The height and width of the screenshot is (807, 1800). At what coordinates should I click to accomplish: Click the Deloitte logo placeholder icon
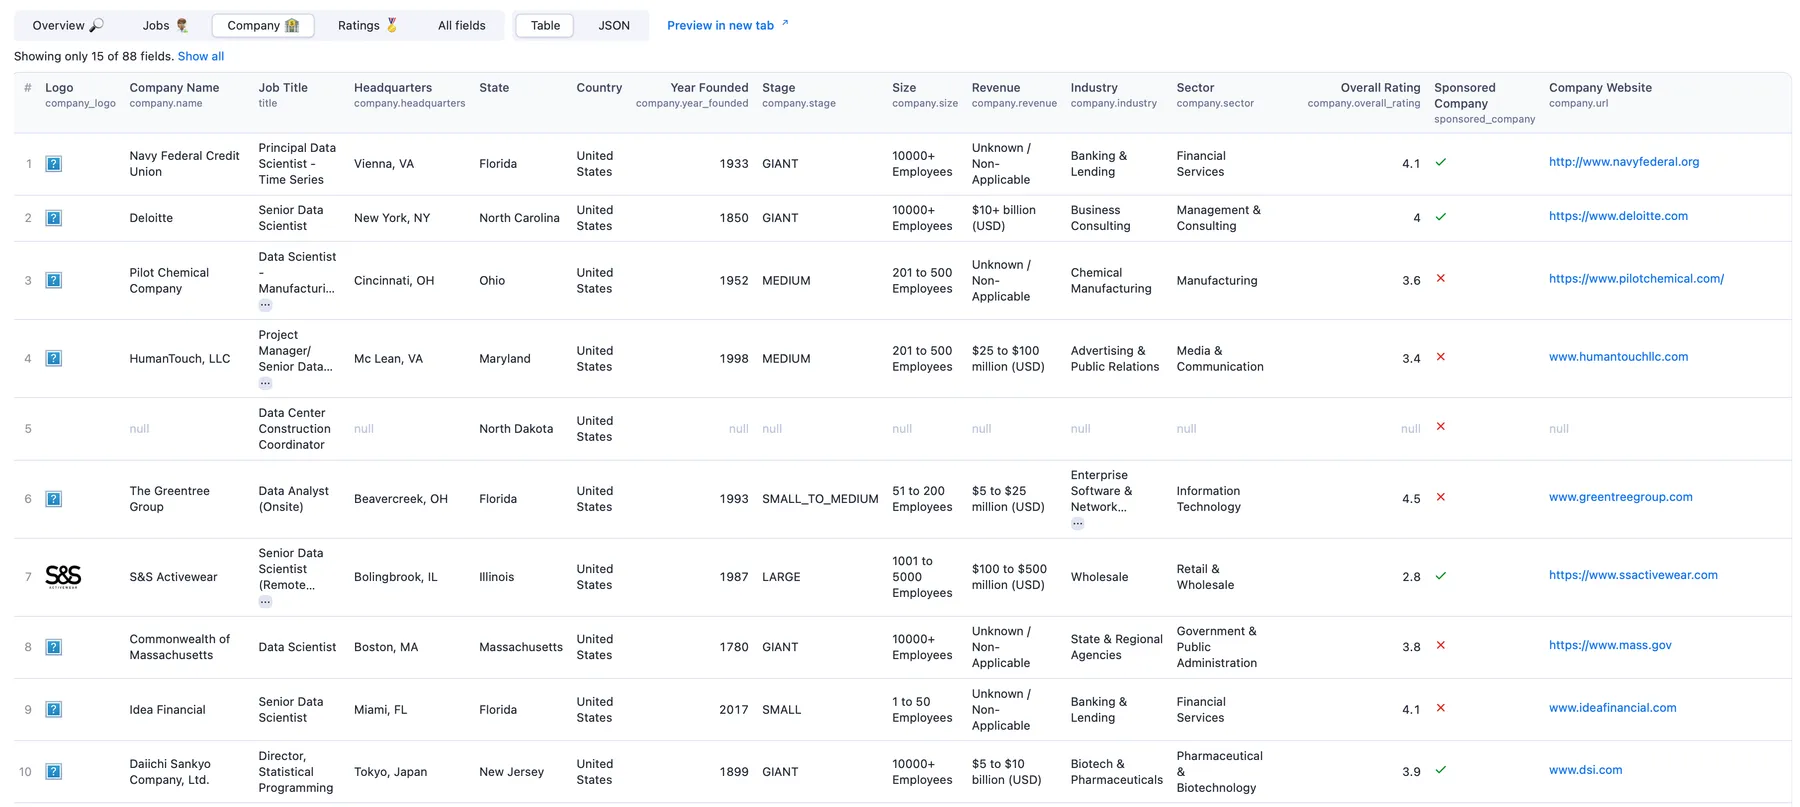pos(54,218)
